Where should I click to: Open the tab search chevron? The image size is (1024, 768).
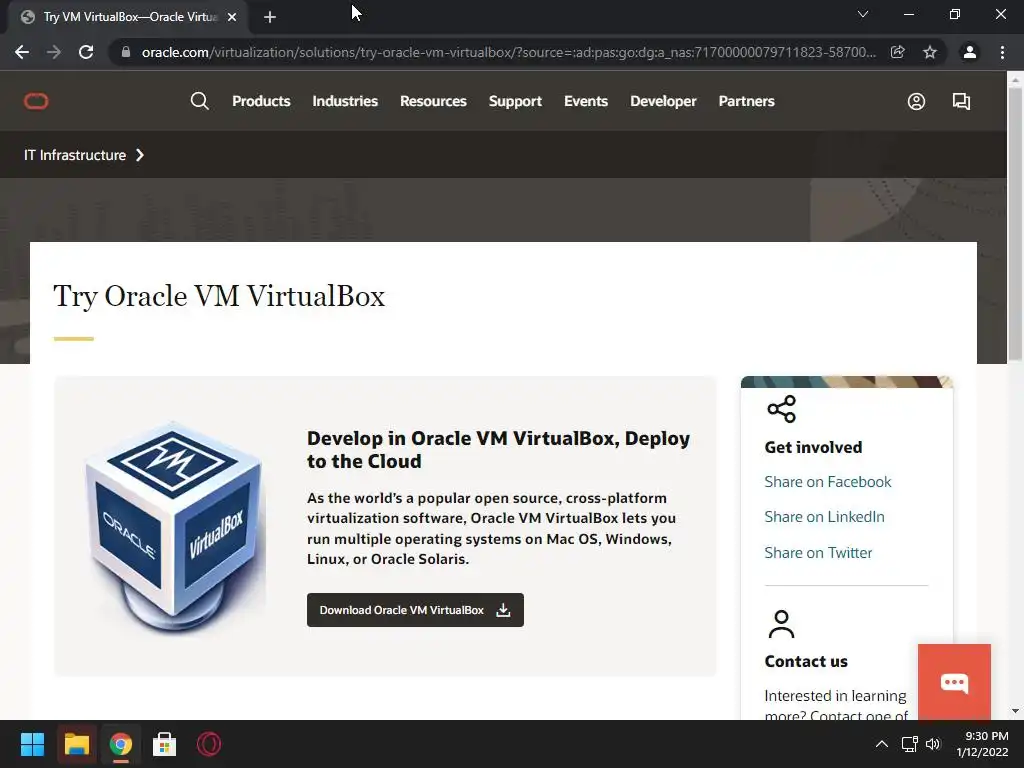coord(863,14)
